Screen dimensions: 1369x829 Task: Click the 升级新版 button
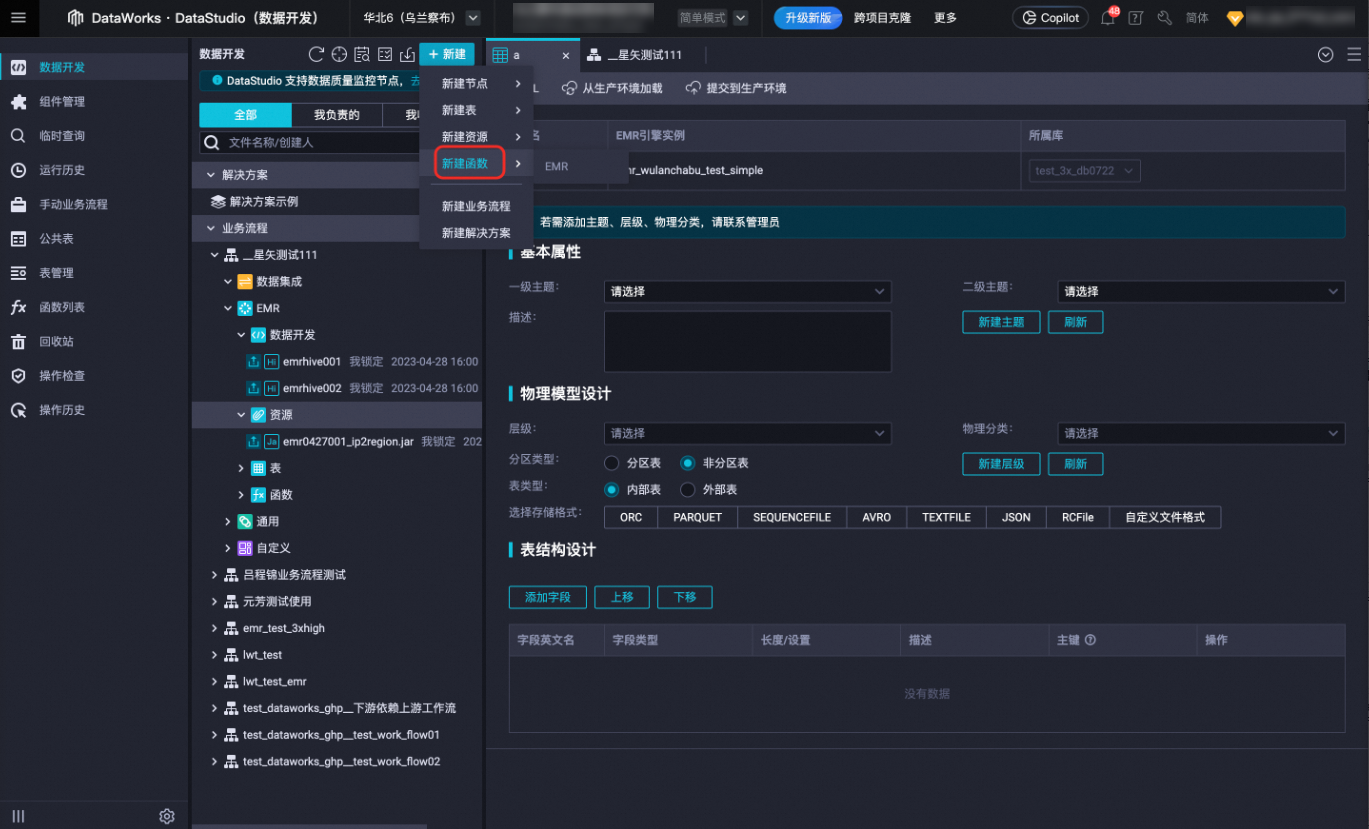point(808,18)
